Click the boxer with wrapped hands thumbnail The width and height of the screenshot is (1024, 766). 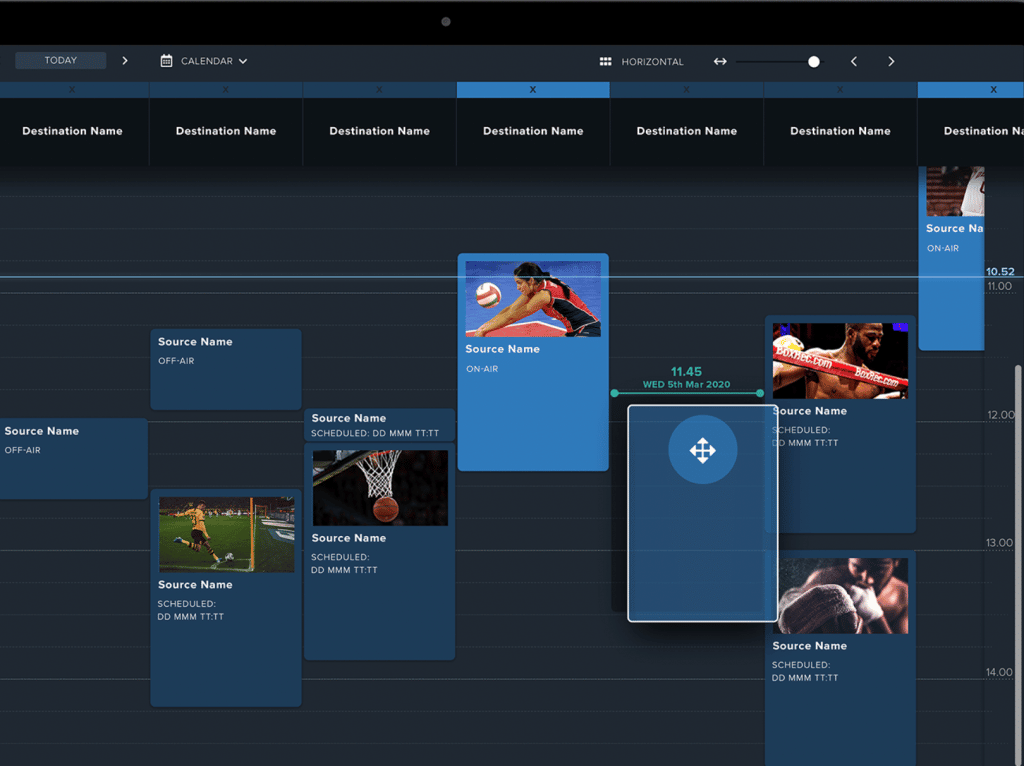point(840,596)
